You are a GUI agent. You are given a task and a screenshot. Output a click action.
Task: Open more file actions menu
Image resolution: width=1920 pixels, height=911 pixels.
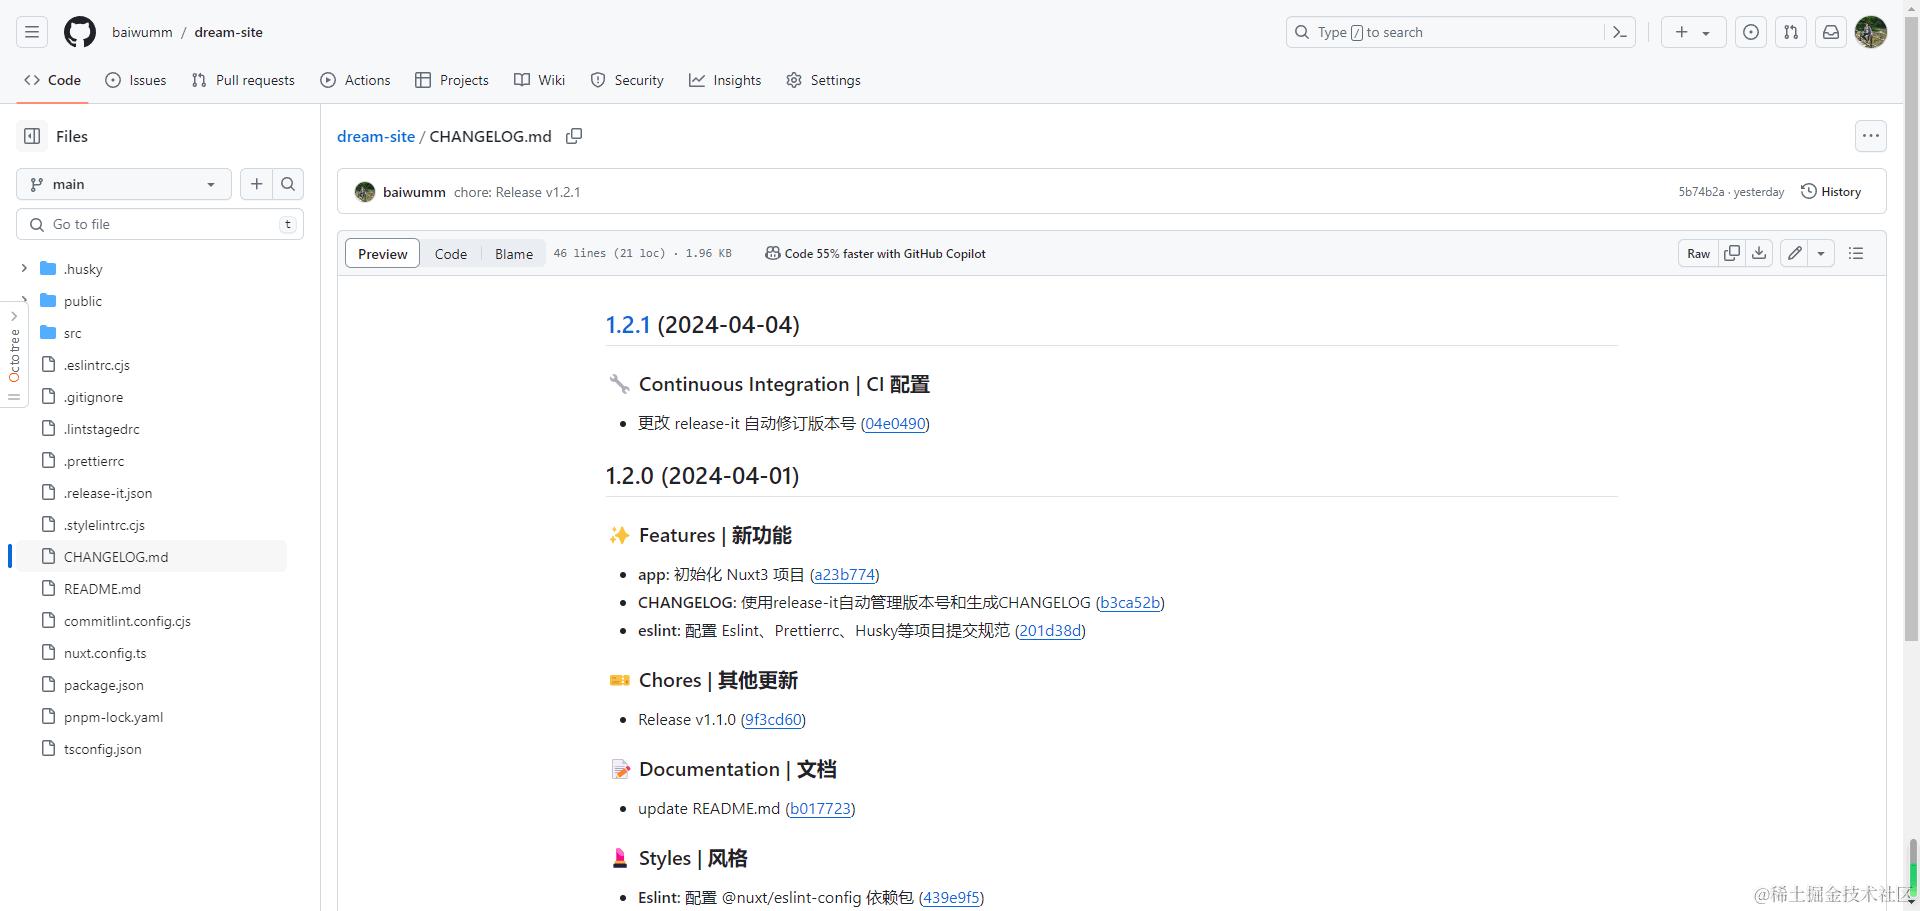tap(1871, 136)
